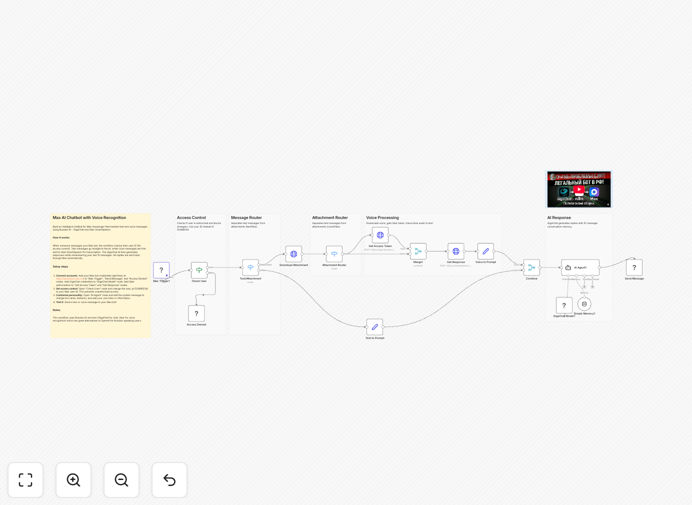Select the Check User node
692x505 pixels.
(x=199, y=270)
